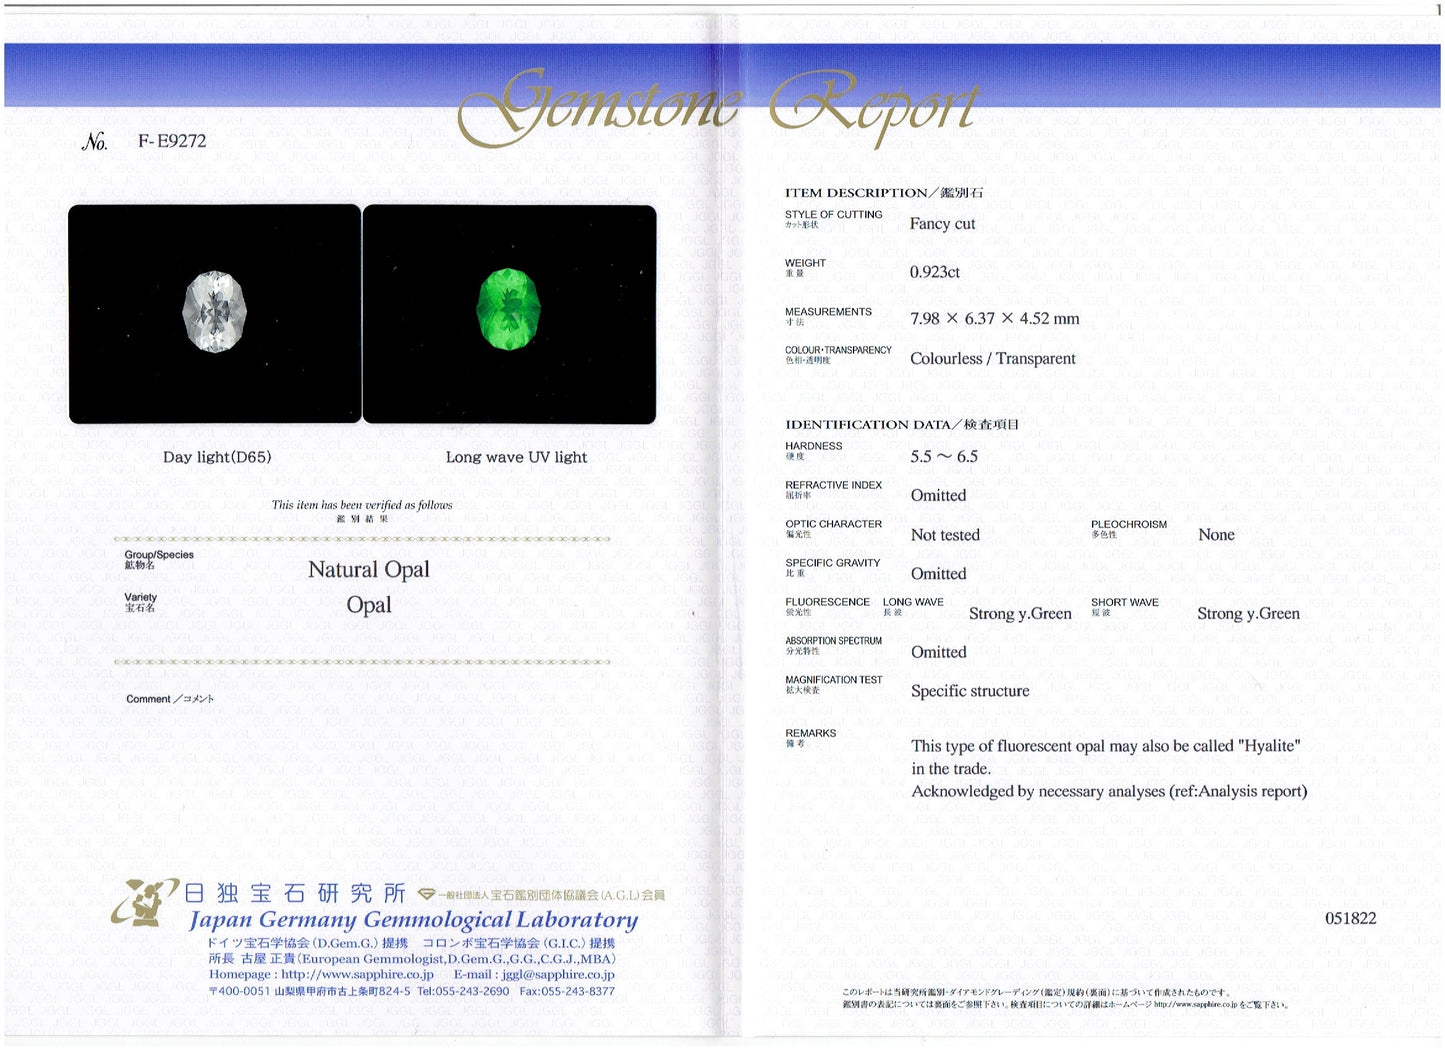This screenshot has height=1051, width=1445.
Task: Click the short wave Strong y.Green value
Action: 1248,613
